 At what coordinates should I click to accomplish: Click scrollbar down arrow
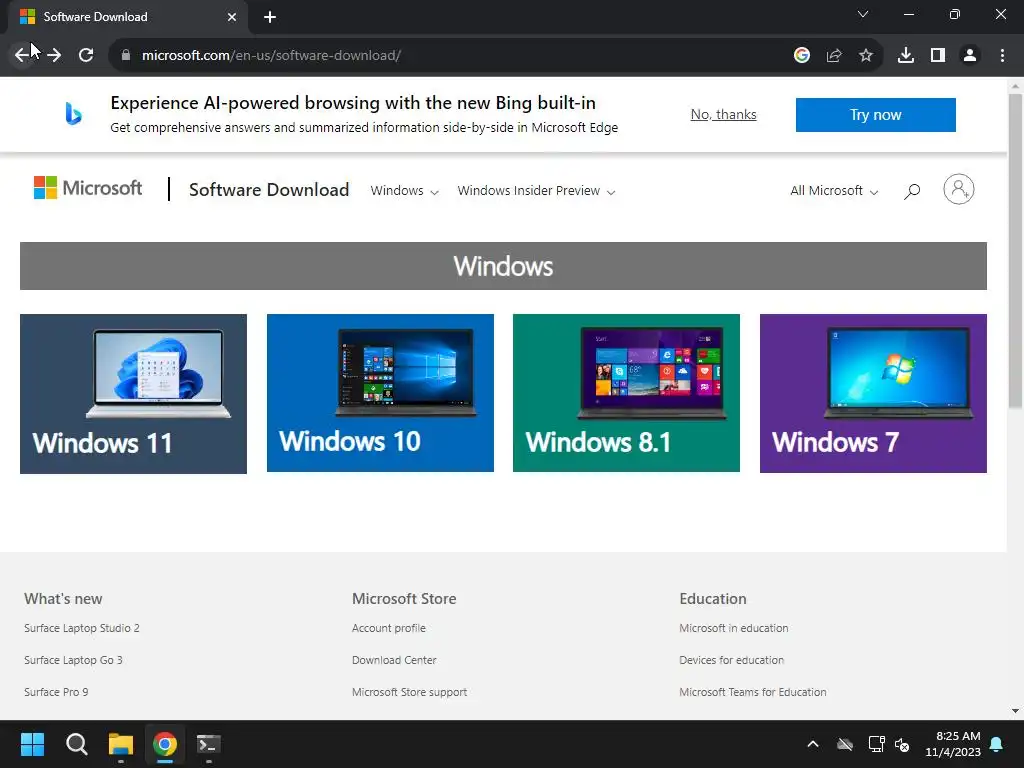[1015, 711]
